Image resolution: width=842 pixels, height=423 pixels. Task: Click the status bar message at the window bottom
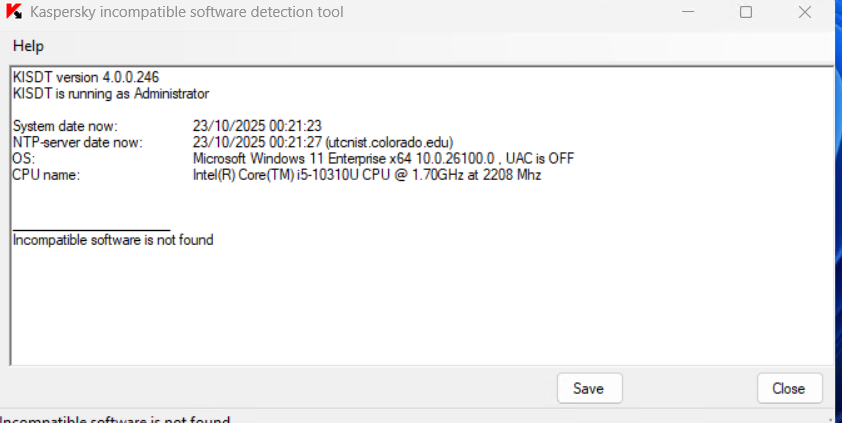[115, 419]
